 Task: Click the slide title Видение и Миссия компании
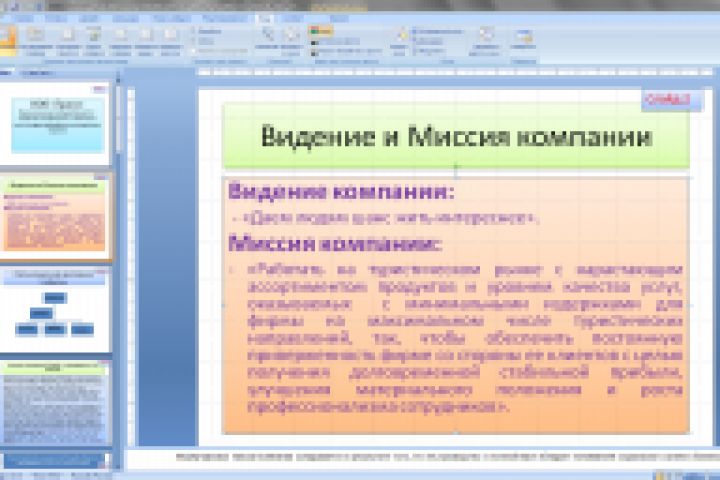(456, 137)
